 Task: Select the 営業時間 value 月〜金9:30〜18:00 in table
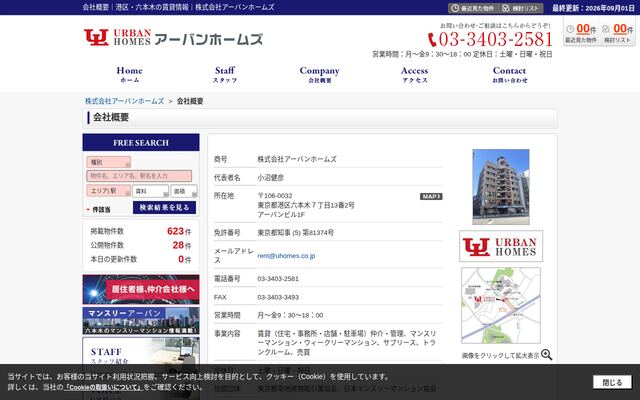click(x=290, y=315)
